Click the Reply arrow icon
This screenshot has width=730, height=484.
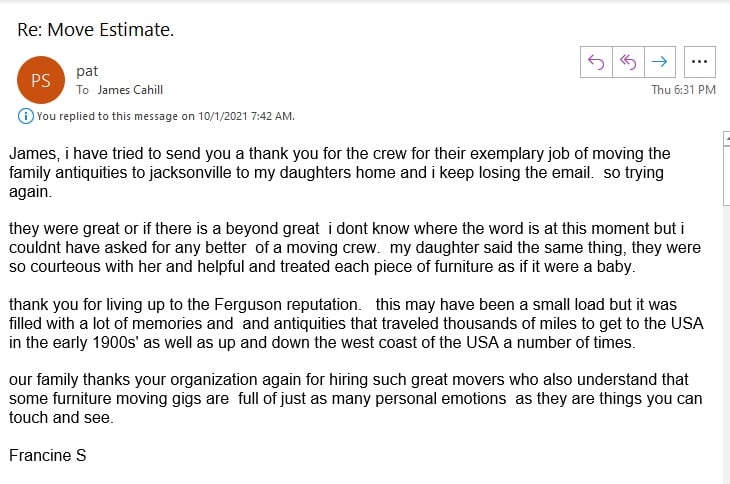[596, 62]
